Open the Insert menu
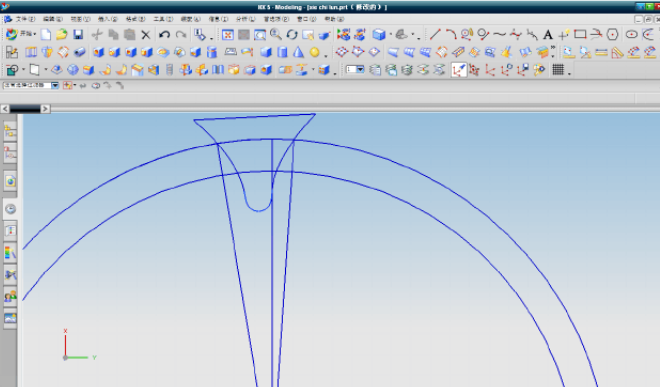Image resolution: width=660 pixels, height=387 pixels. [x=107, y=19]
